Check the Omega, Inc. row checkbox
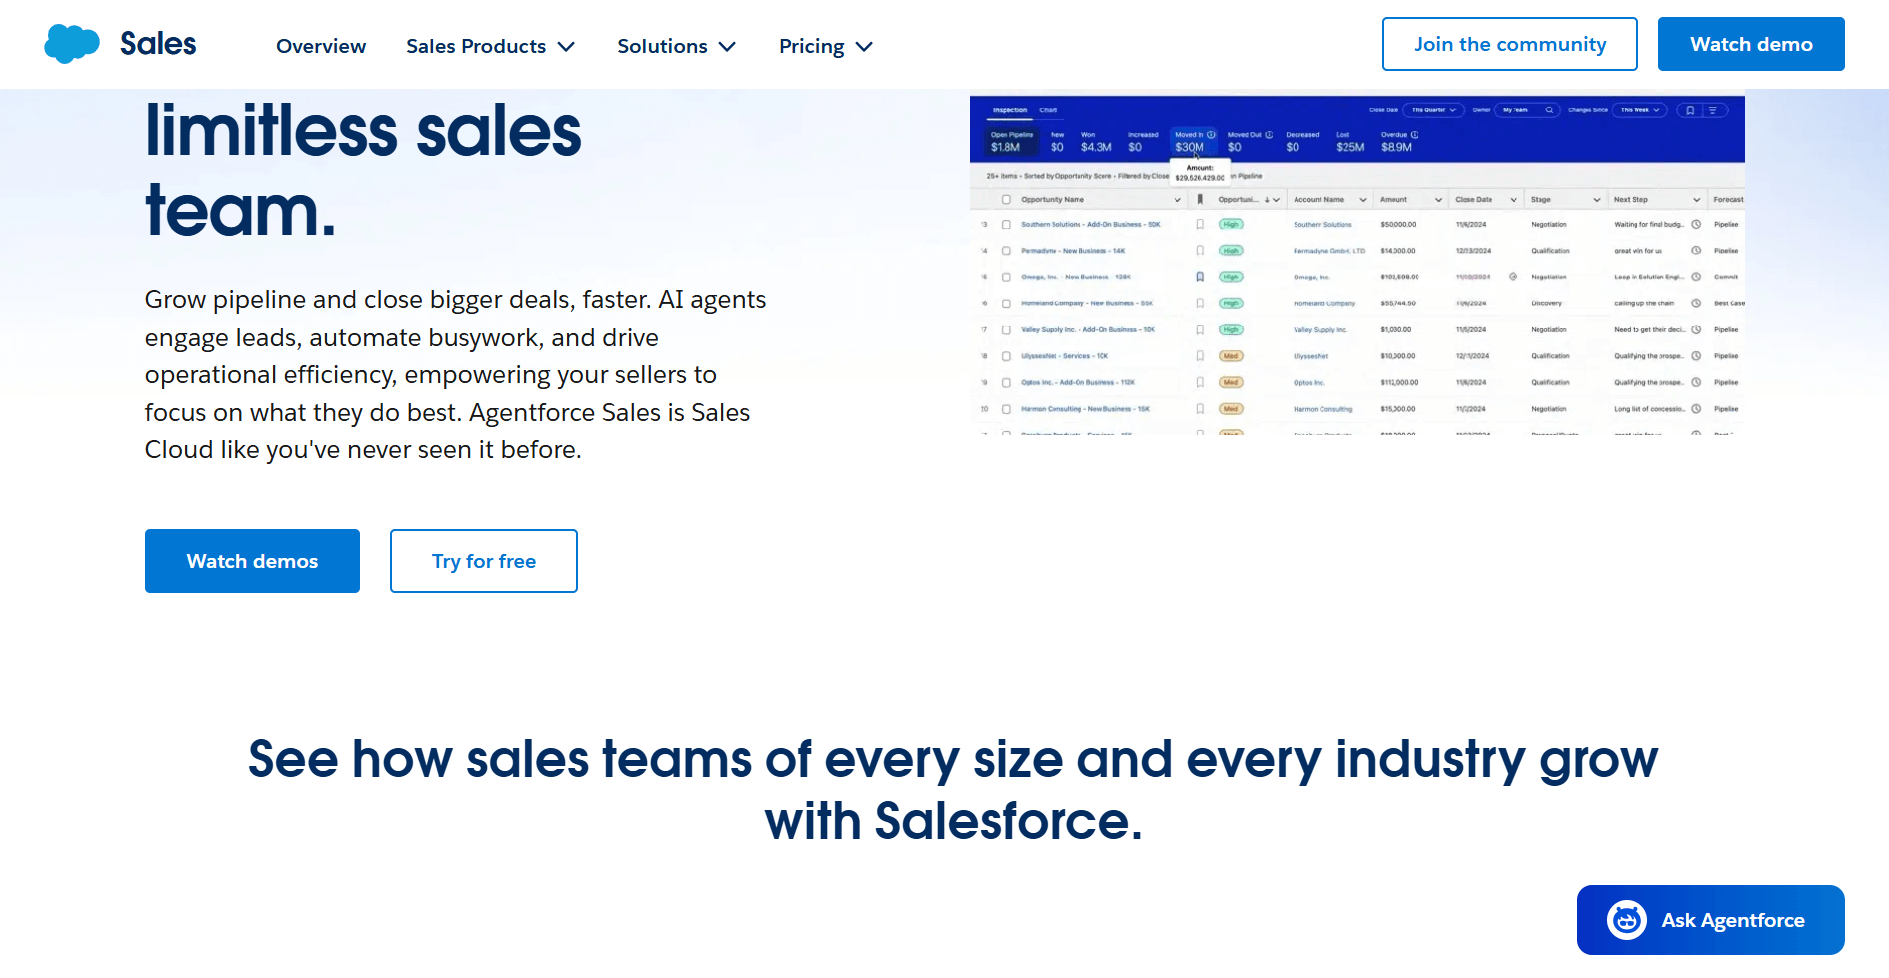 (1006, 277)
